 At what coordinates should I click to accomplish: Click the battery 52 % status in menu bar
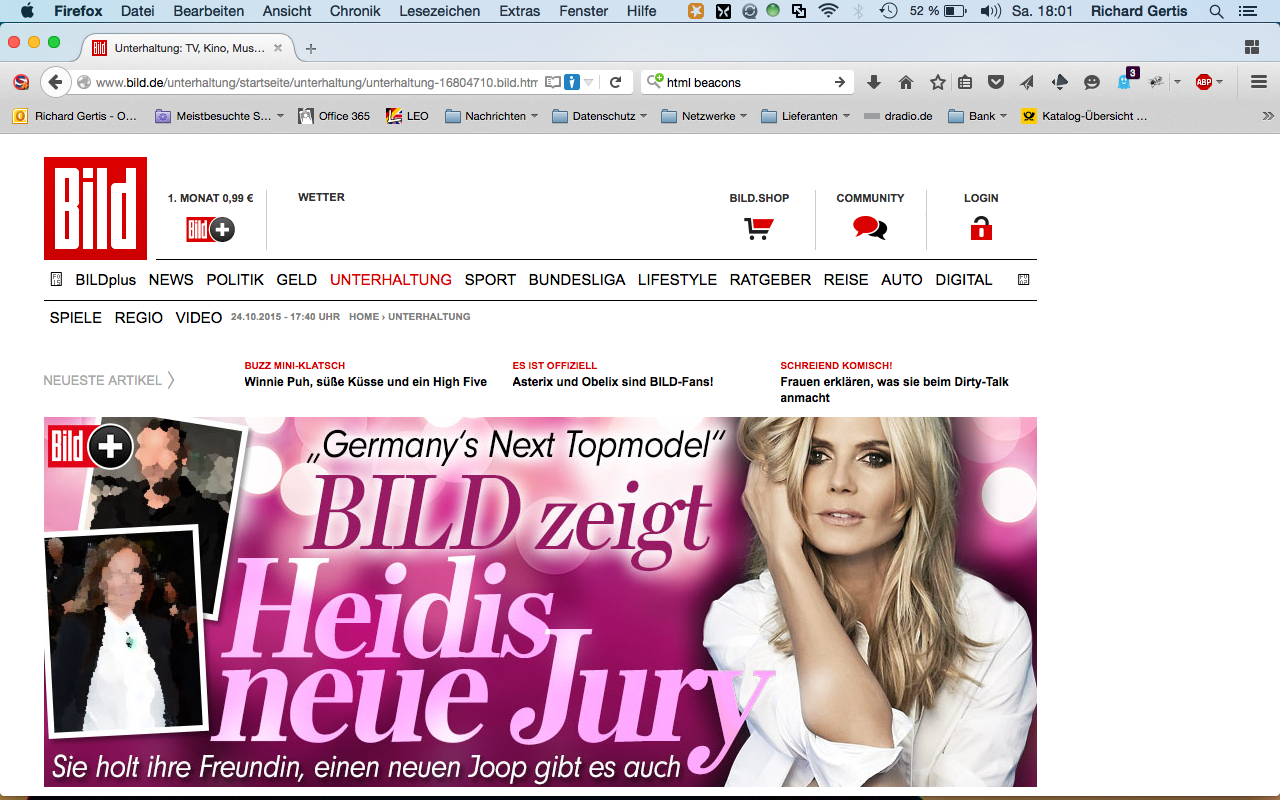(x=937, y=11)
